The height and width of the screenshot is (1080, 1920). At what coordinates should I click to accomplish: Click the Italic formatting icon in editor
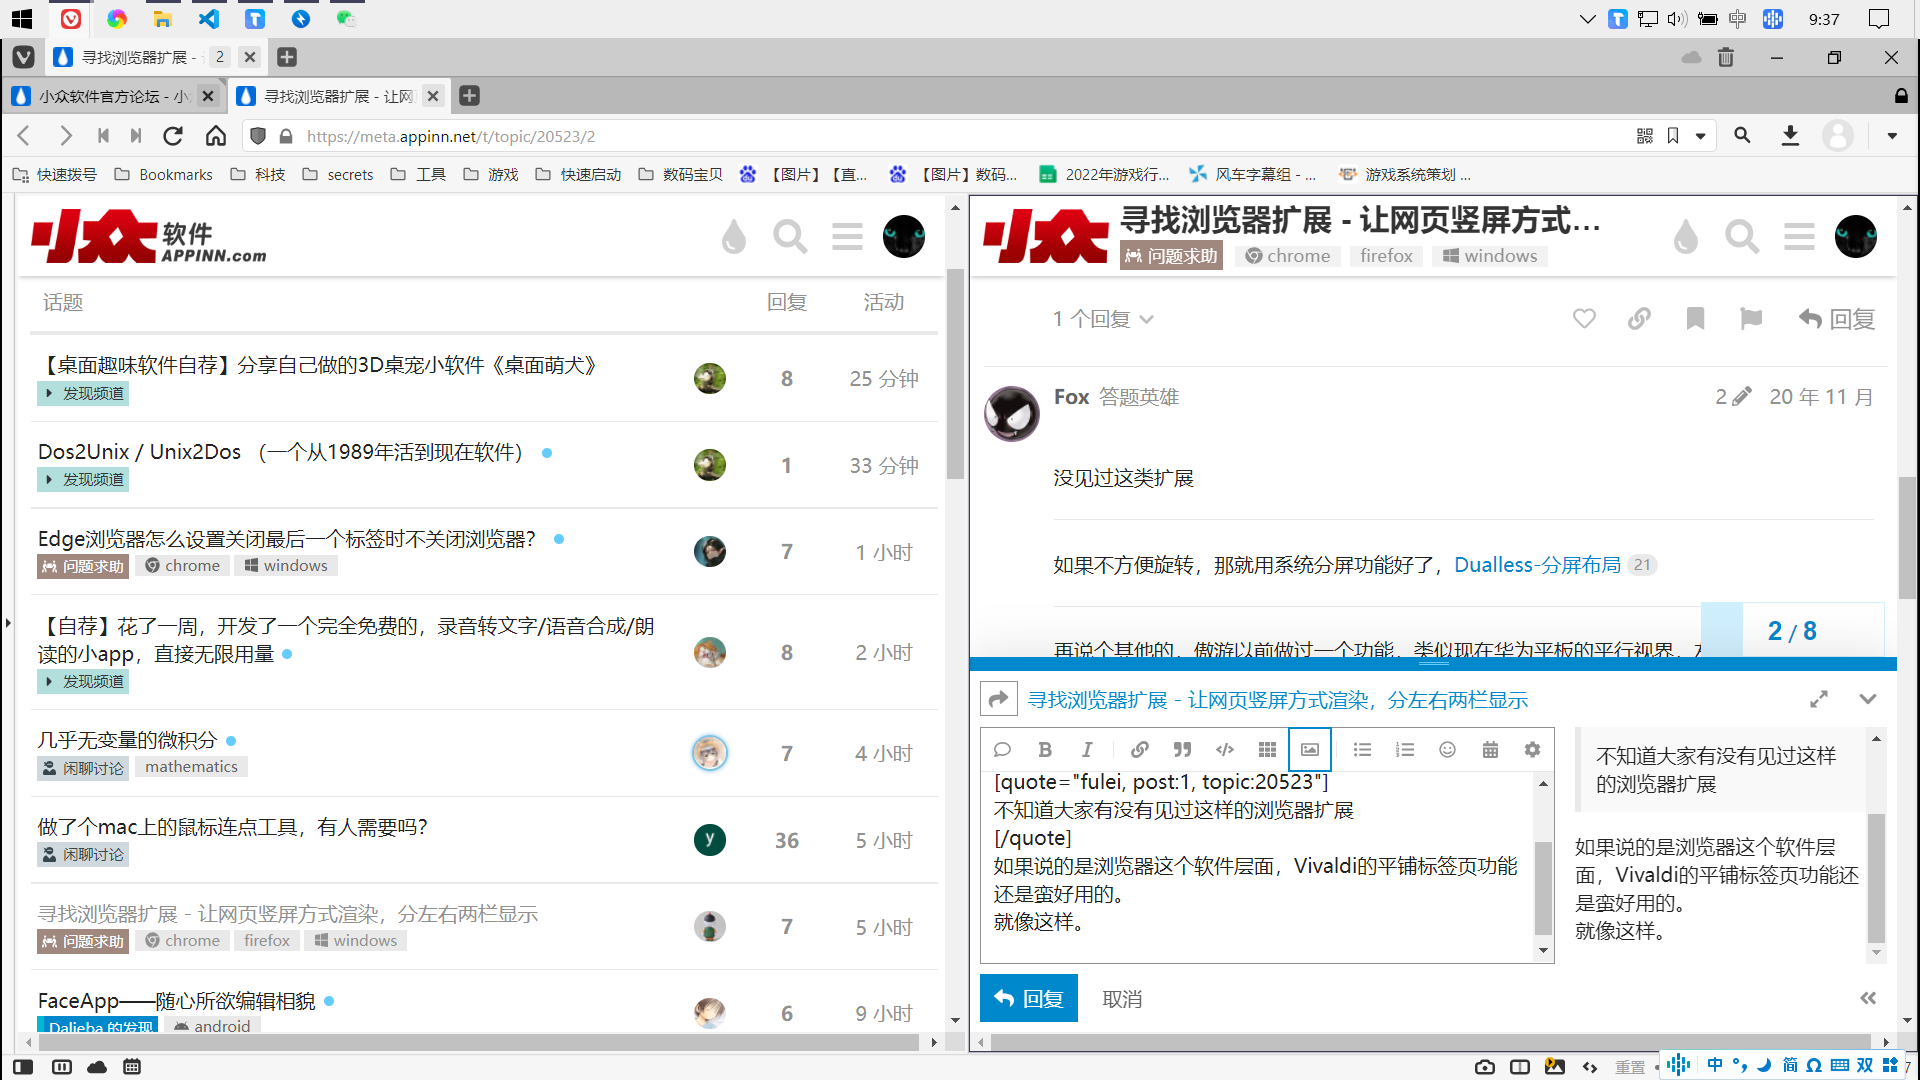click(1087, 750)
